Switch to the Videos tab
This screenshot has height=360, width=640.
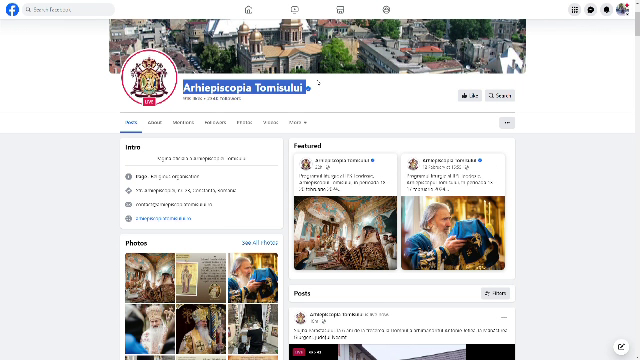point(270,122)
